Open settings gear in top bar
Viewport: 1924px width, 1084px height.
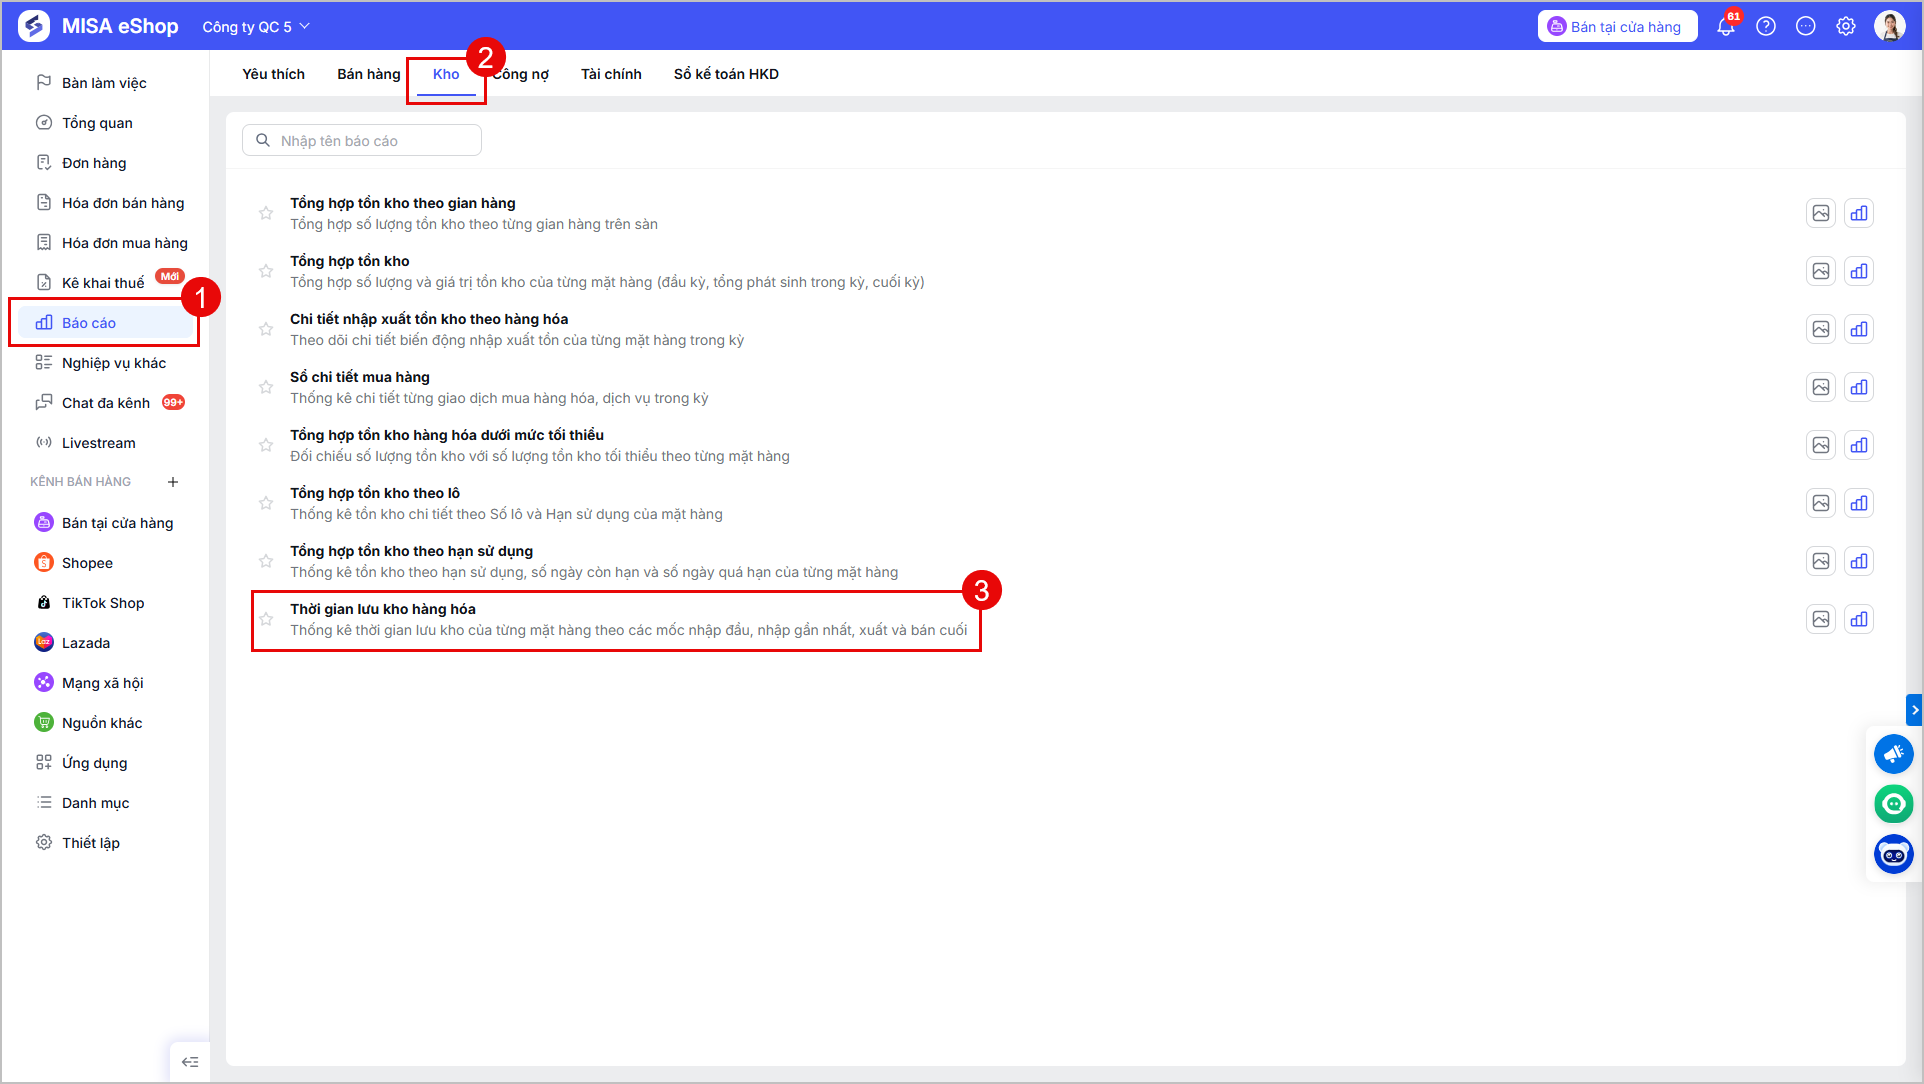(1846, 27)
